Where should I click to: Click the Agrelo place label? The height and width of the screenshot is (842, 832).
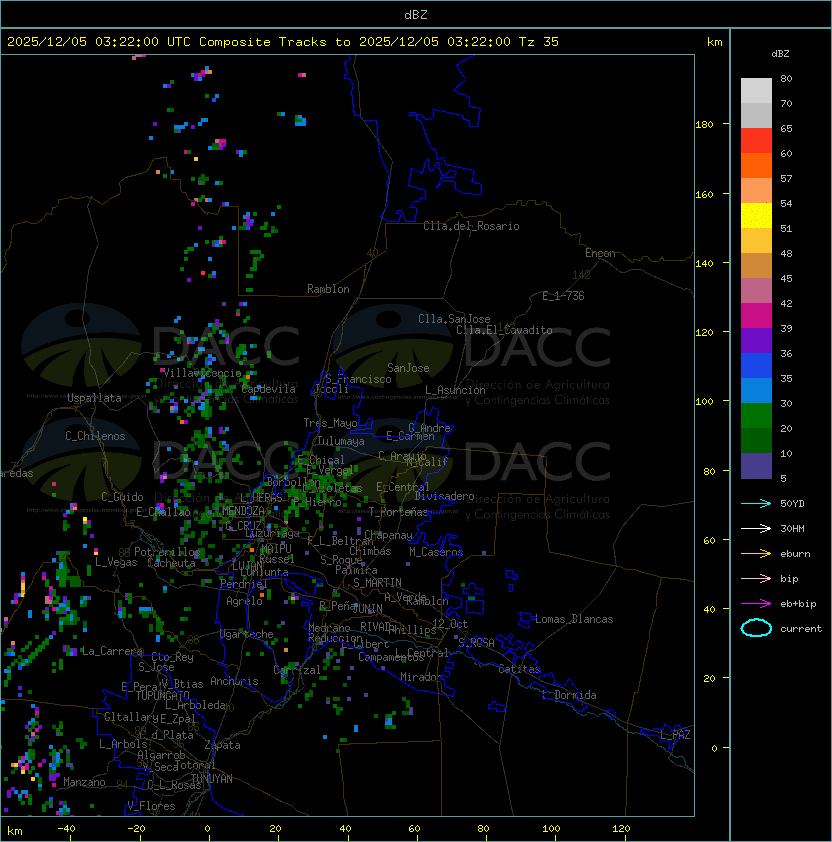click(244, 601)
